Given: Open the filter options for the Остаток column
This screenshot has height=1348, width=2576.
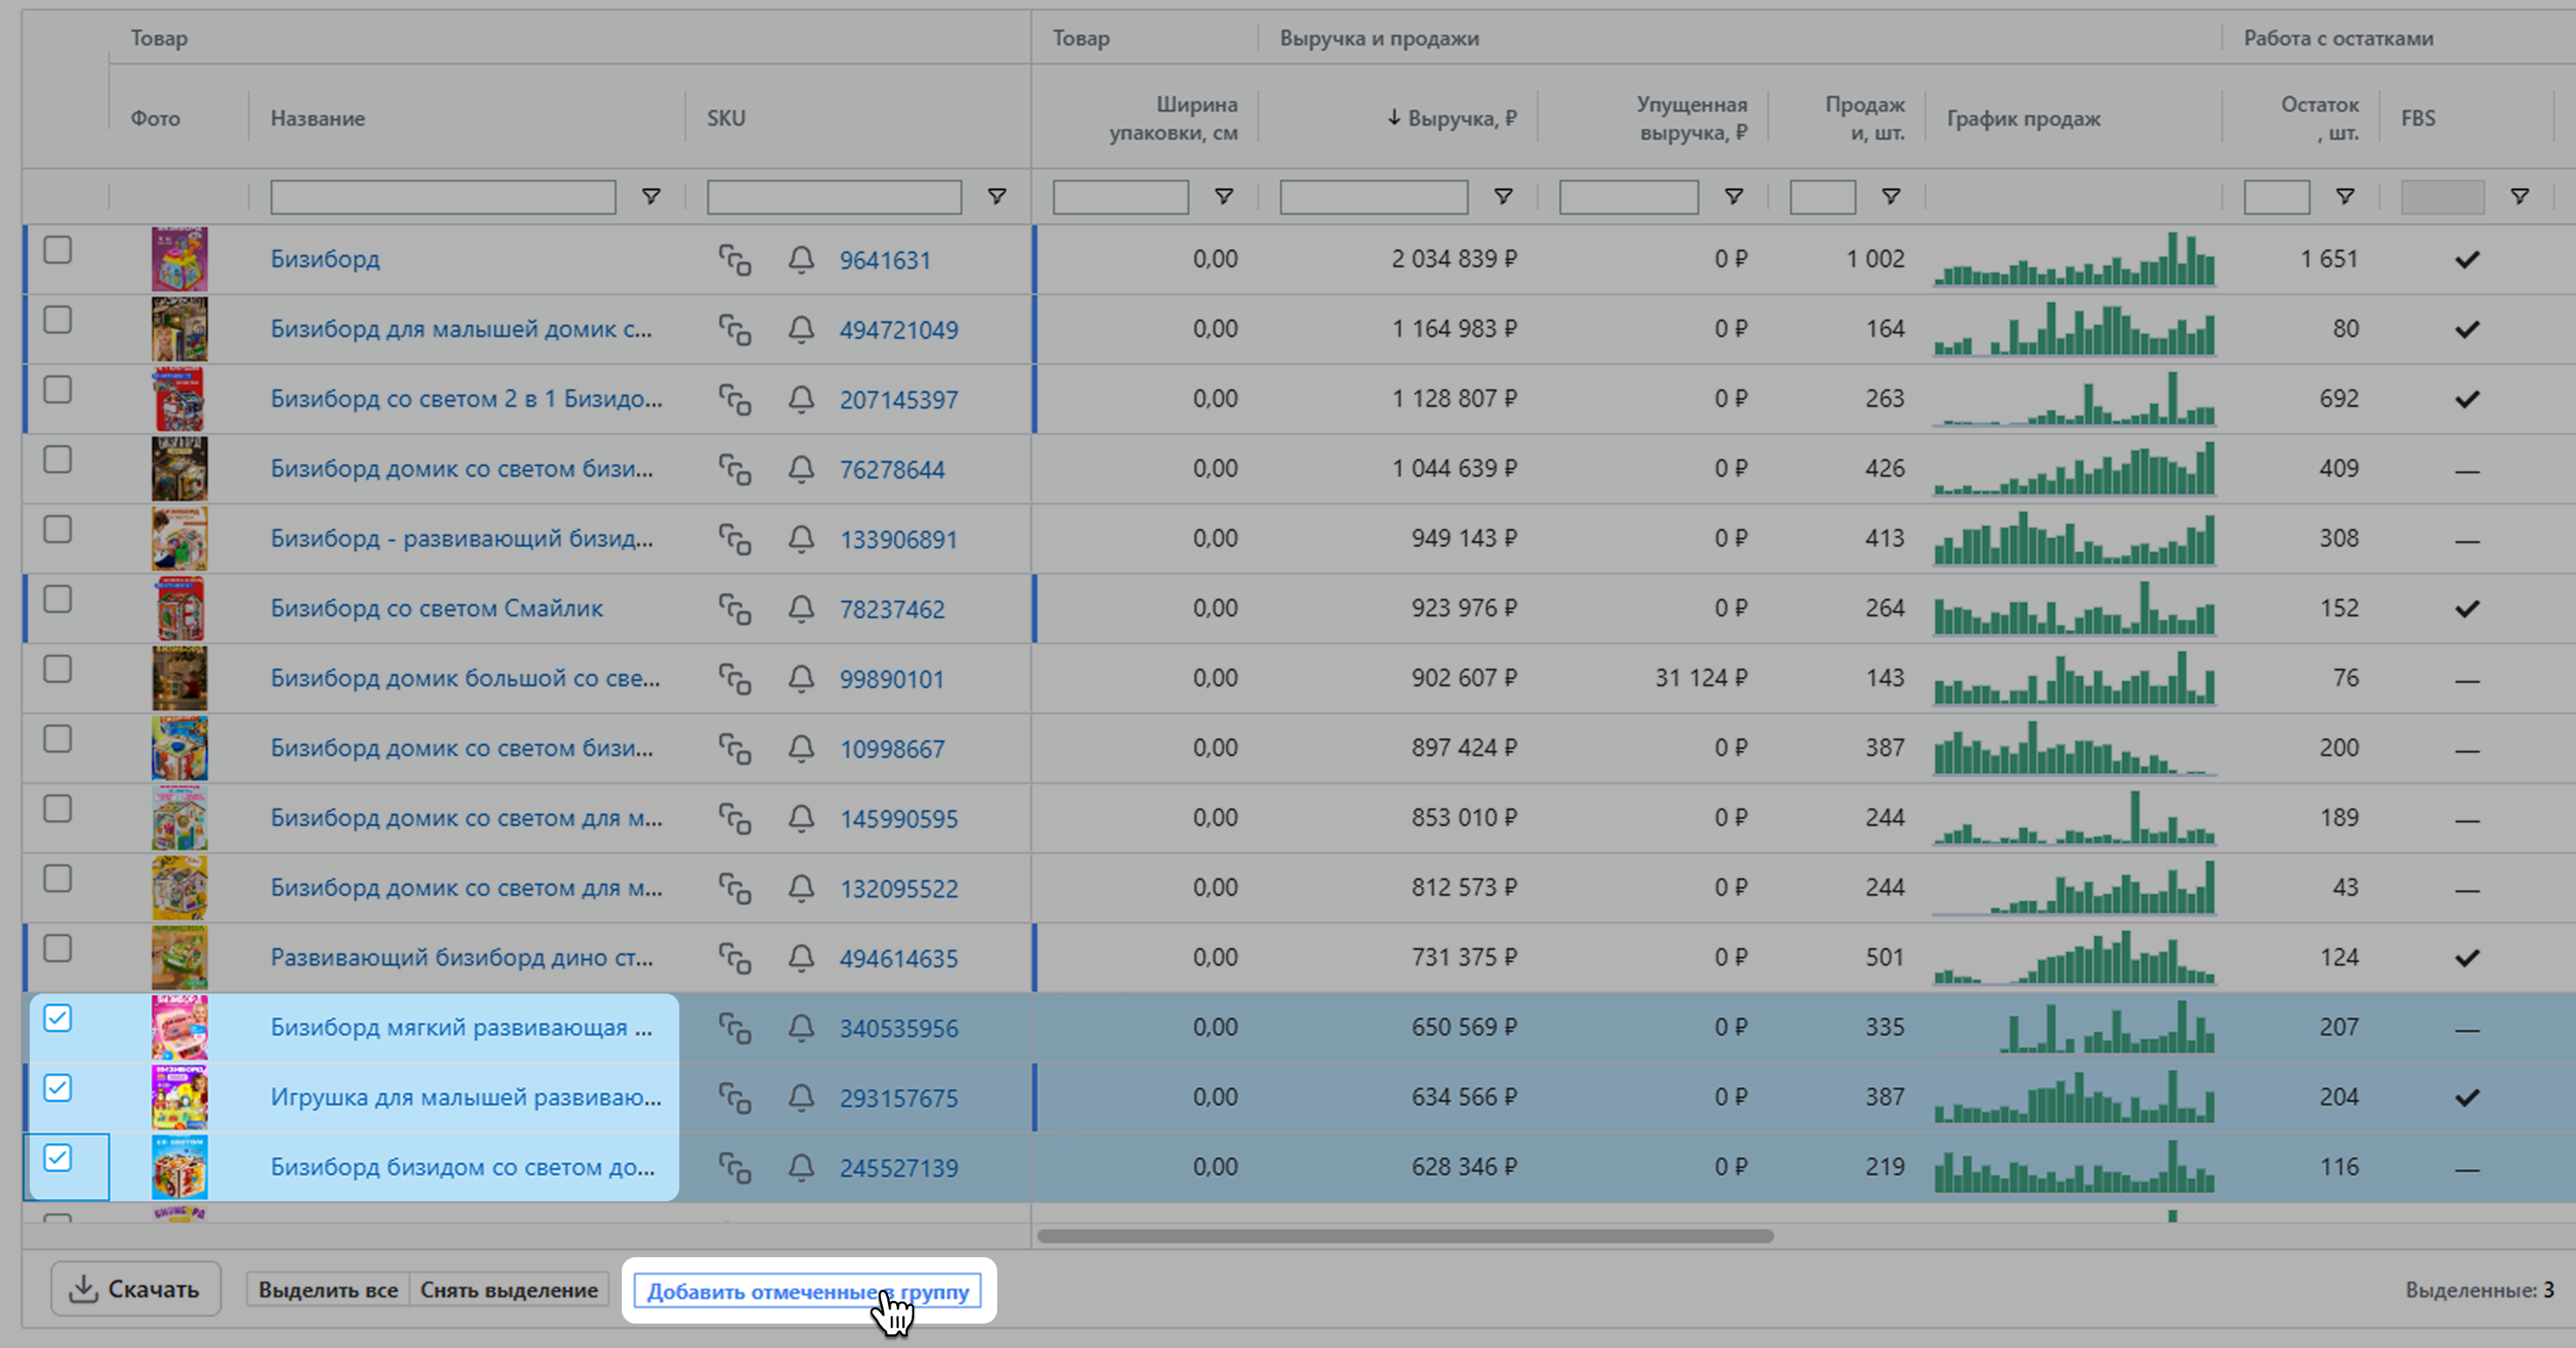Looking at the screenshot, I should tap(2345, 197).
